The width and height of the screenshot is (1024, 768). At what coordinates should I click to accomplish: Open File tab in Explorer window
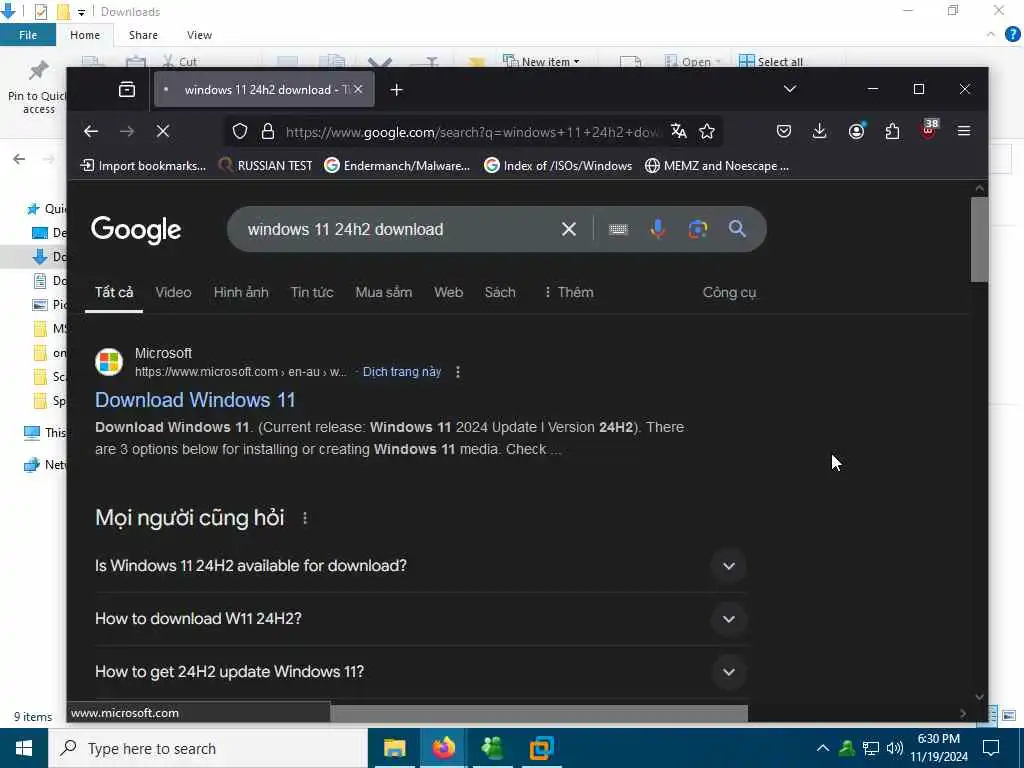click(28, 35)
